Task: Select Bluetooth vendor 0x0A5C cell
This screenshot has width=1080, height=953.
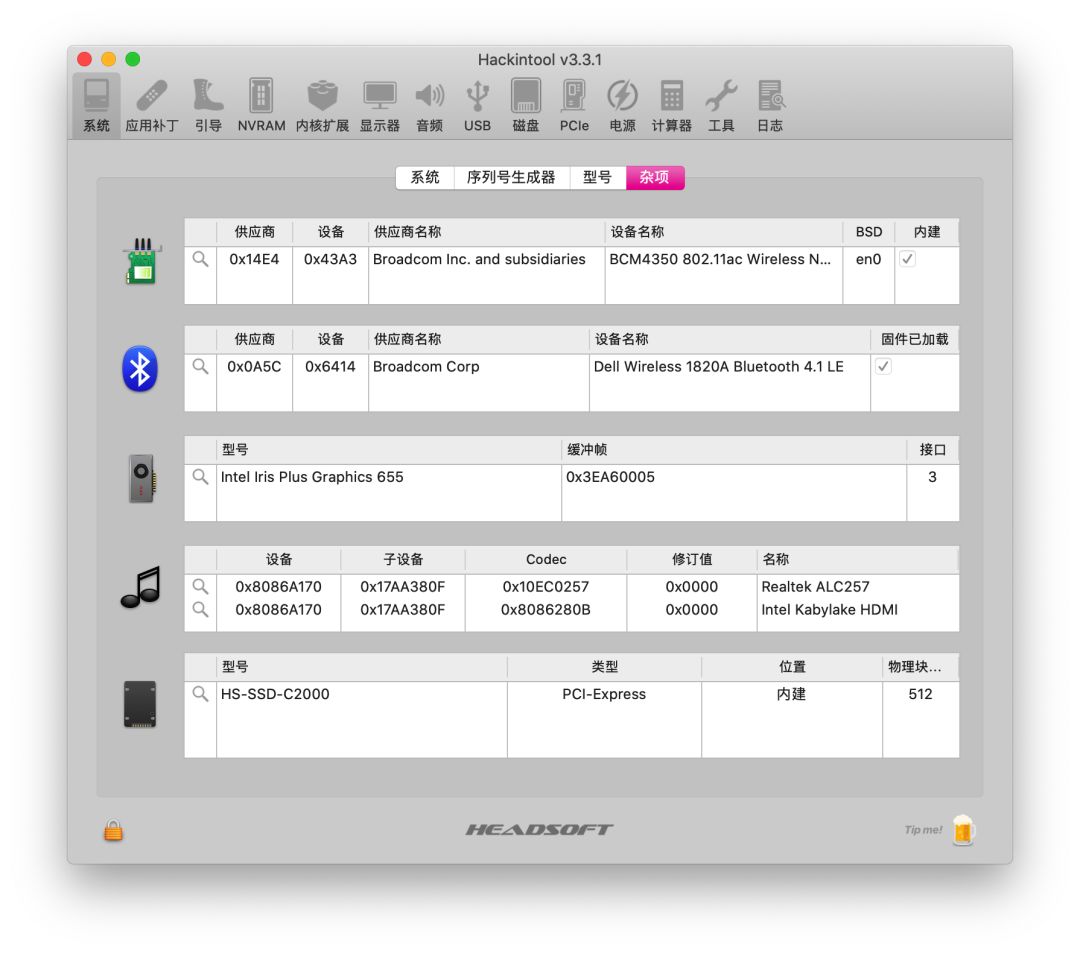Action: 254,366
